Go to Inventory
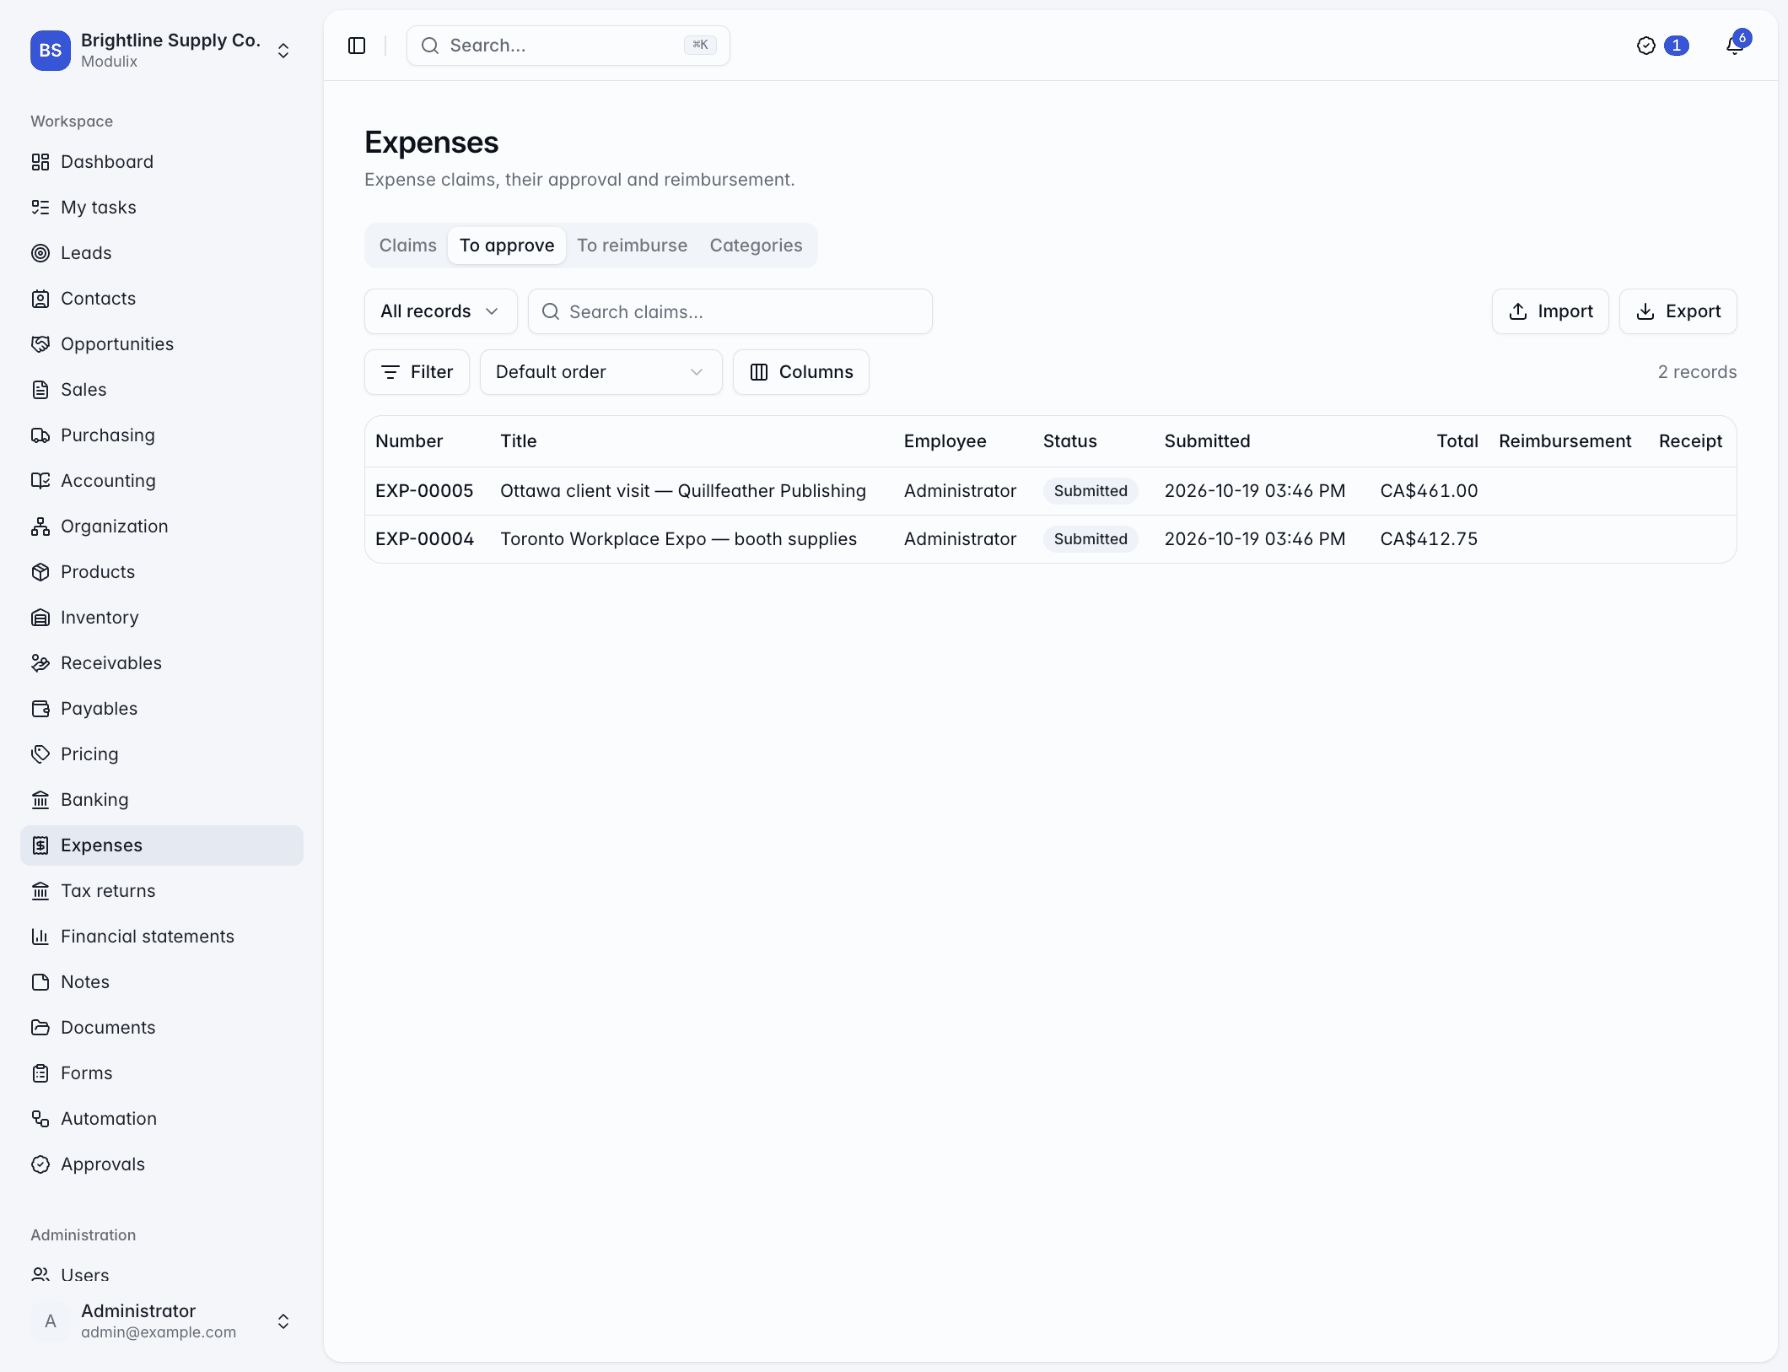 pos(161,617)
